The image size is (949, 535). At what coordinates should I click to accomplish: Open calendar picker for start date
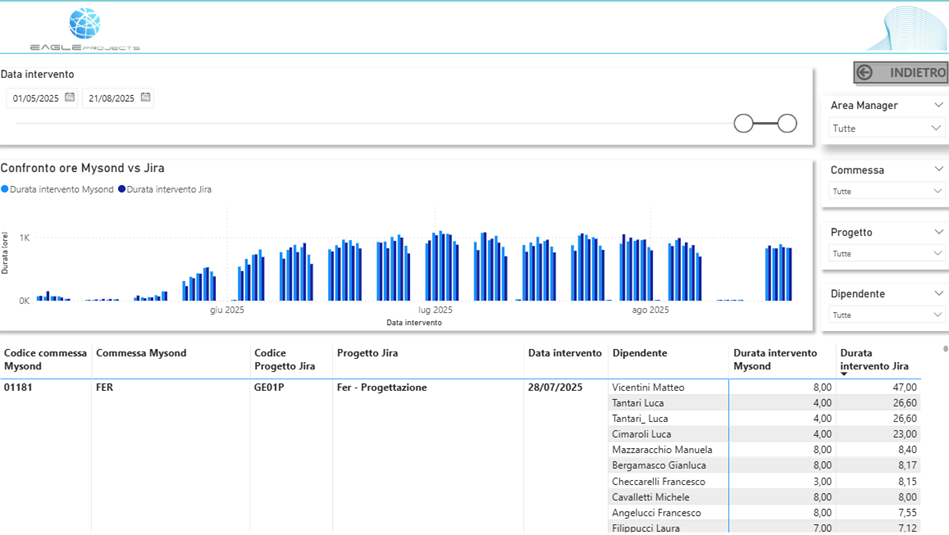70,98
